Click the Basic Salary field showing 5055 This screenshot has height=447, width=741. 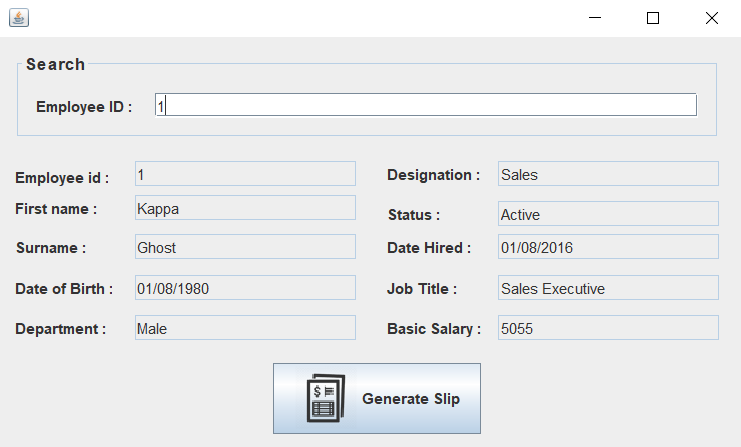(x=608, y=328)
